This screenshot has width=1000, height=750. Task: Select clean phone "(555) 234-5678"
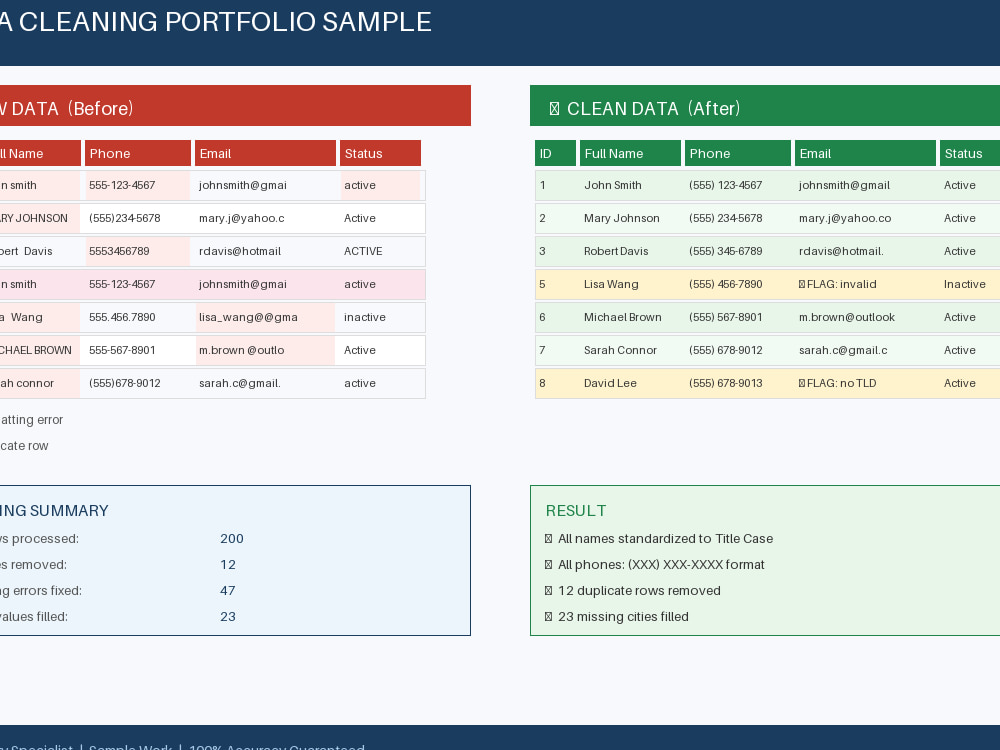725,218
